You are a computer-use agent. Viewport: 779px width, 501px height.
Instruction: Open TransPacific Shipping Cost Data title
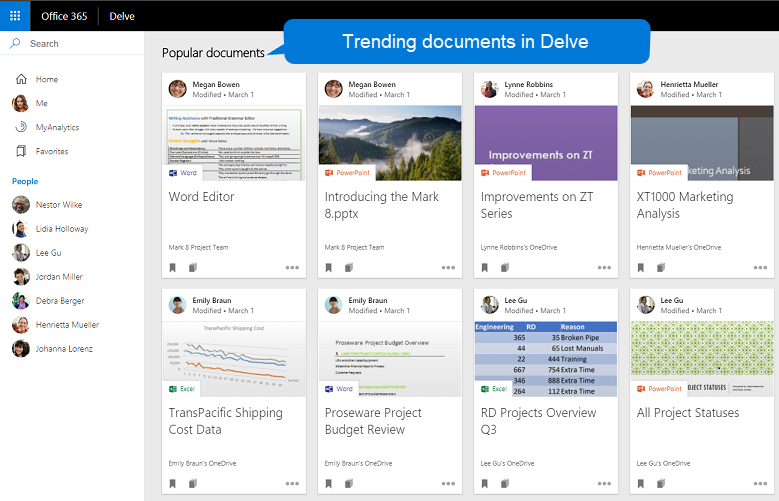point(225,421)
